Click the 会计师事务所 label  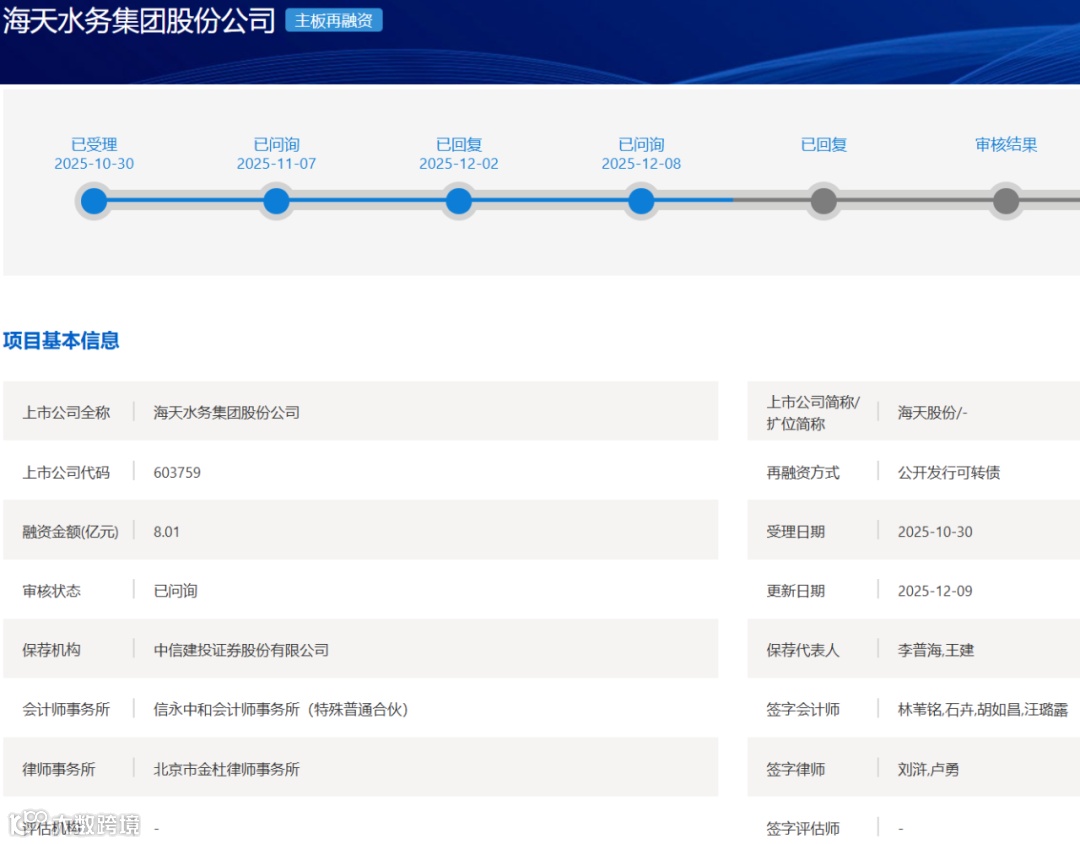coord(66,710)
